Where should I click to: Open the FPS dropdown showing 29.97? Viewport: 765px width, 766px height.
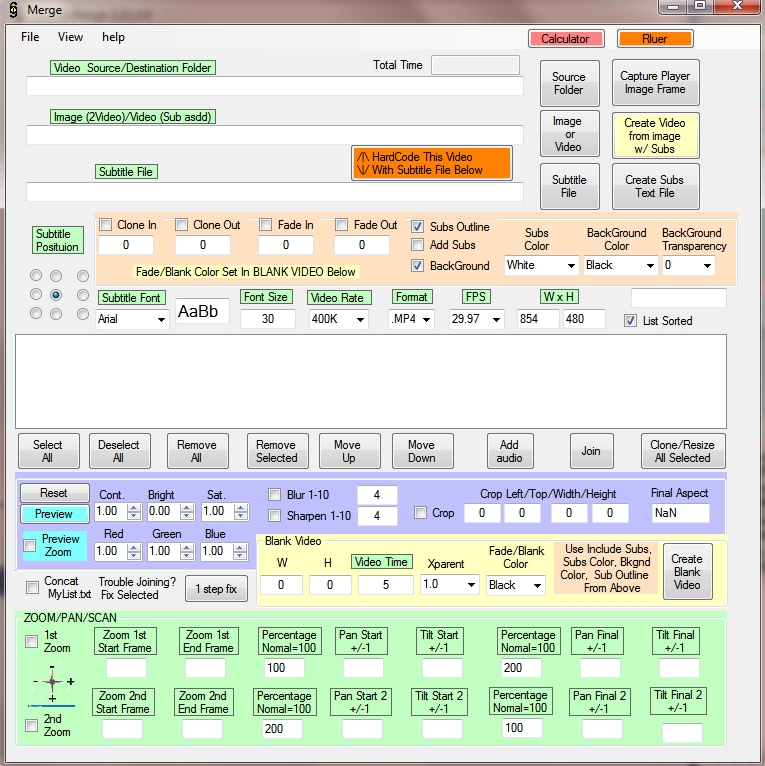(x=476, y=319)
